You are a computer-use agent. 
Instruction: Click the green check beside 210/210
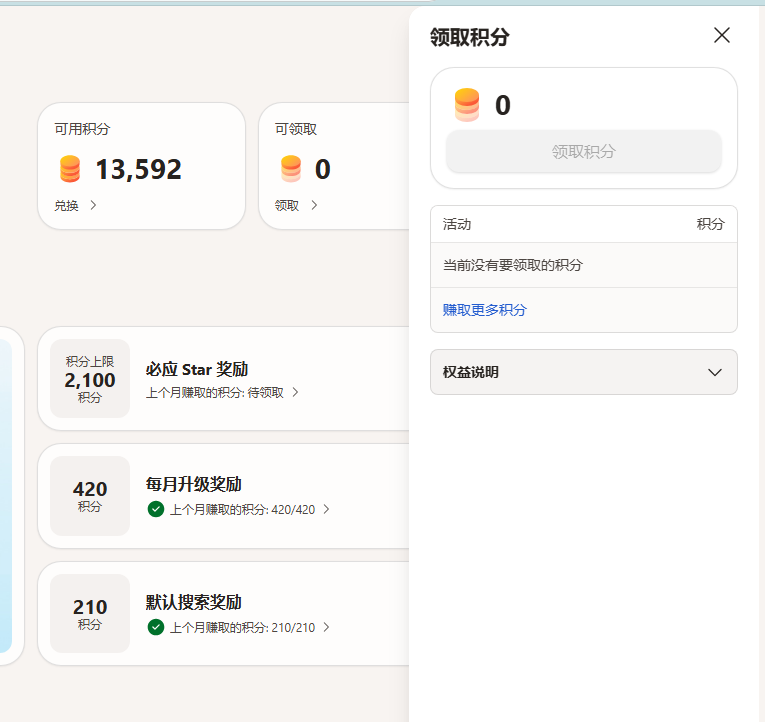click(x=156, y=627)
